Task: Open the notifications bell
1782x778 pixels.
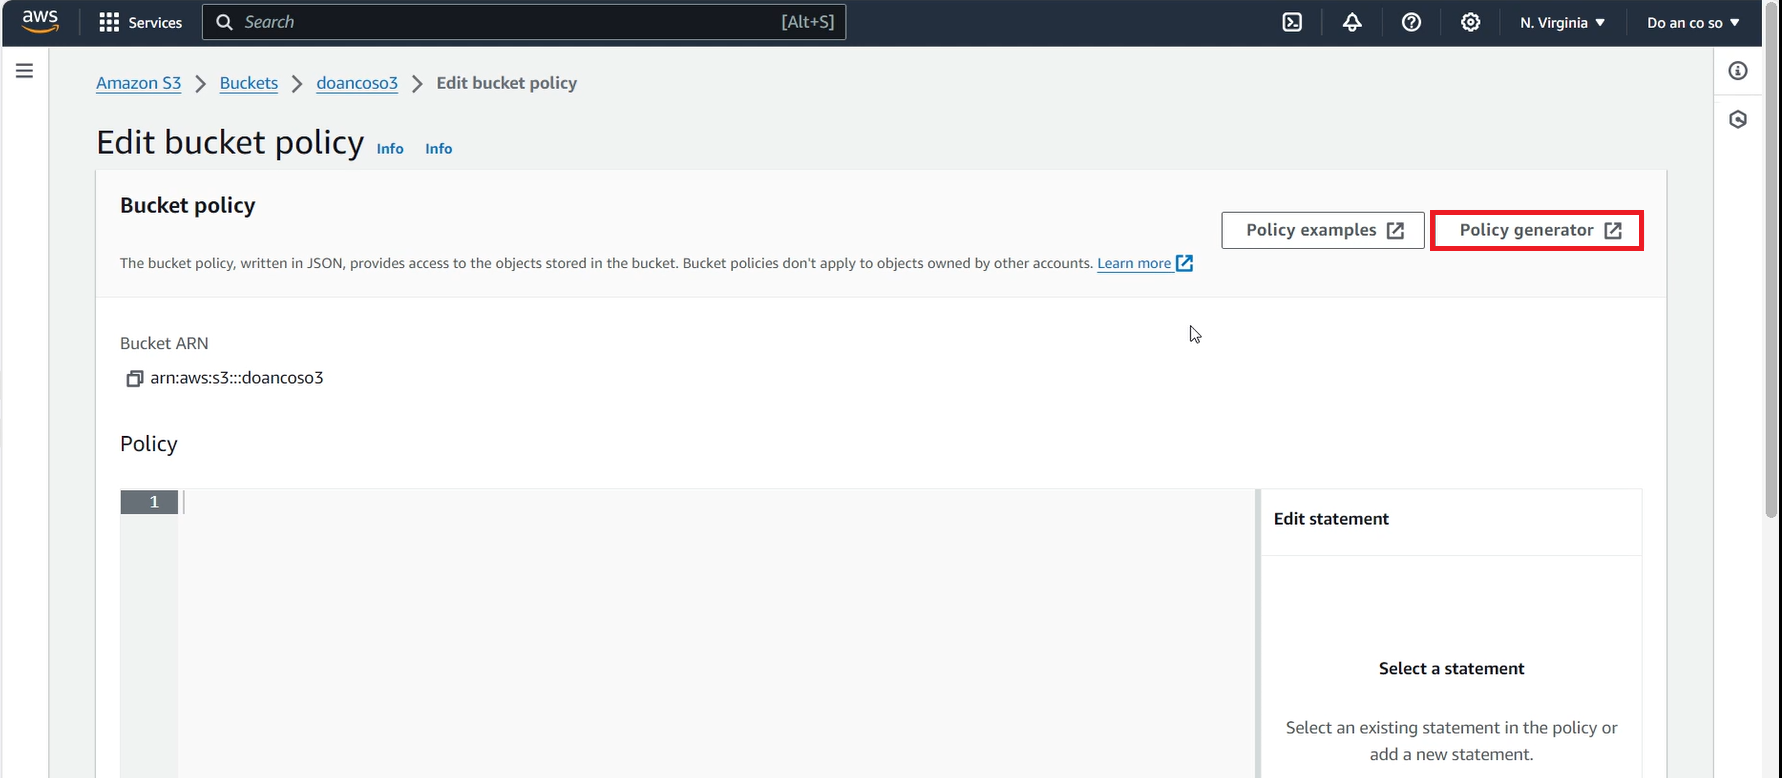Action: (1352, 22)
